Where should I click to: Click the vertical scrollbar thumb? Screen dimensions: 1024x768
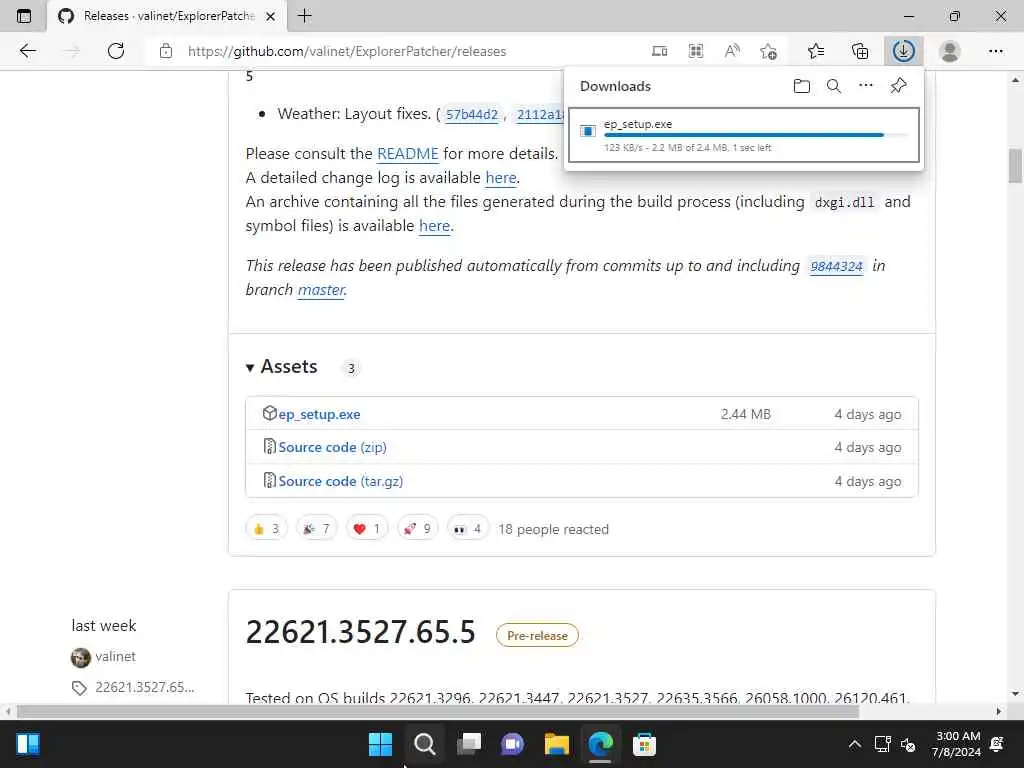click(1014, 166)
